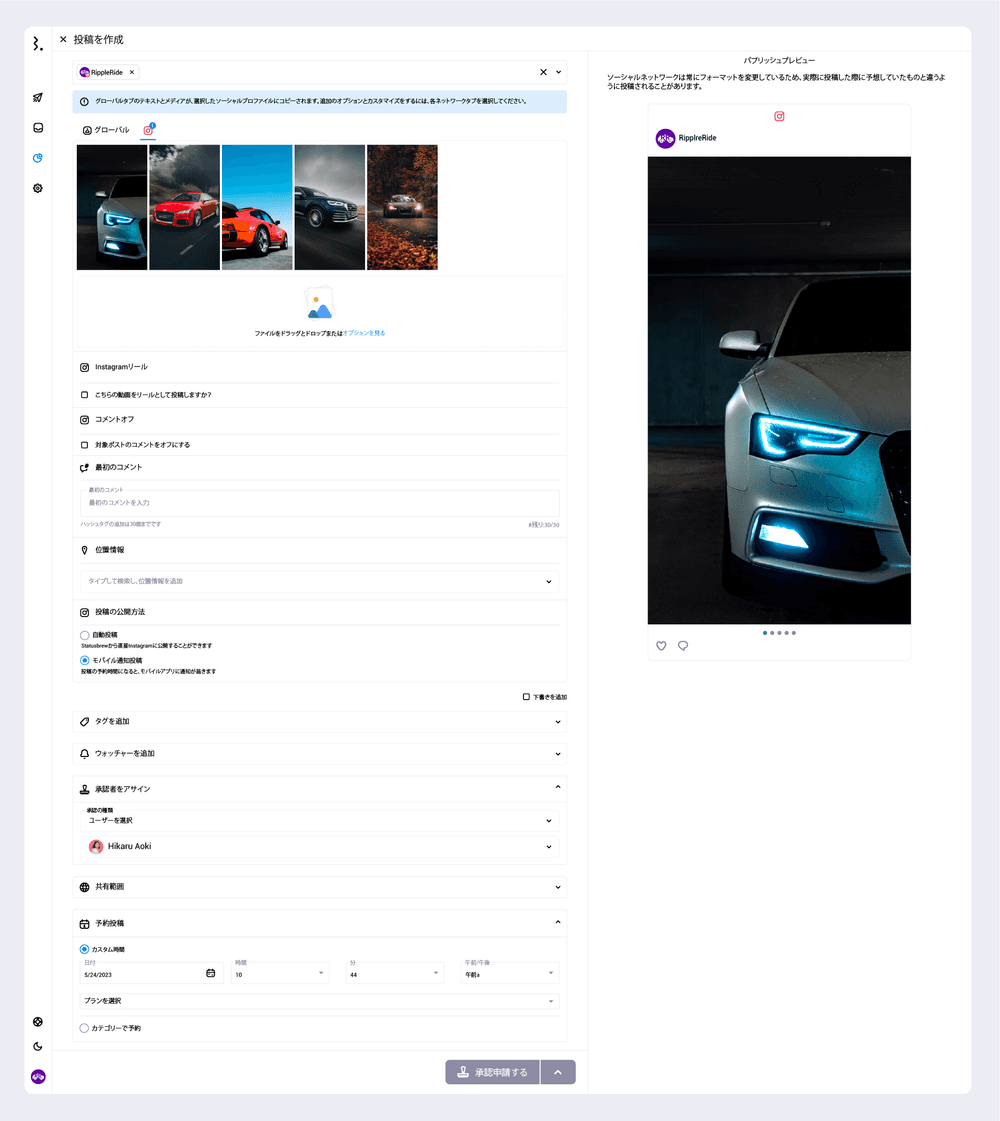Open the inbox icon in sidebar

coord(38,128)
